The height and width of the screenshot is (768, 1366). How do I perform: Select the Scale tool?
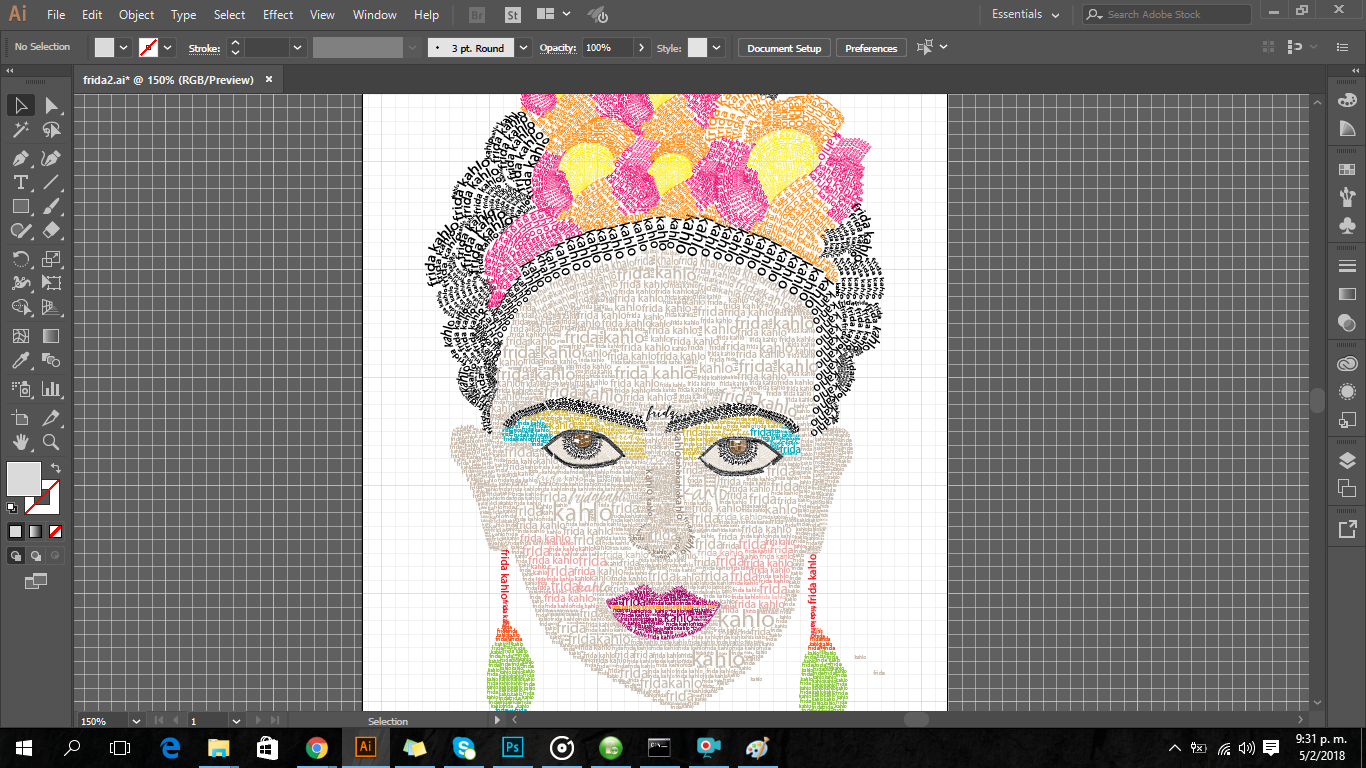[51, 258]
